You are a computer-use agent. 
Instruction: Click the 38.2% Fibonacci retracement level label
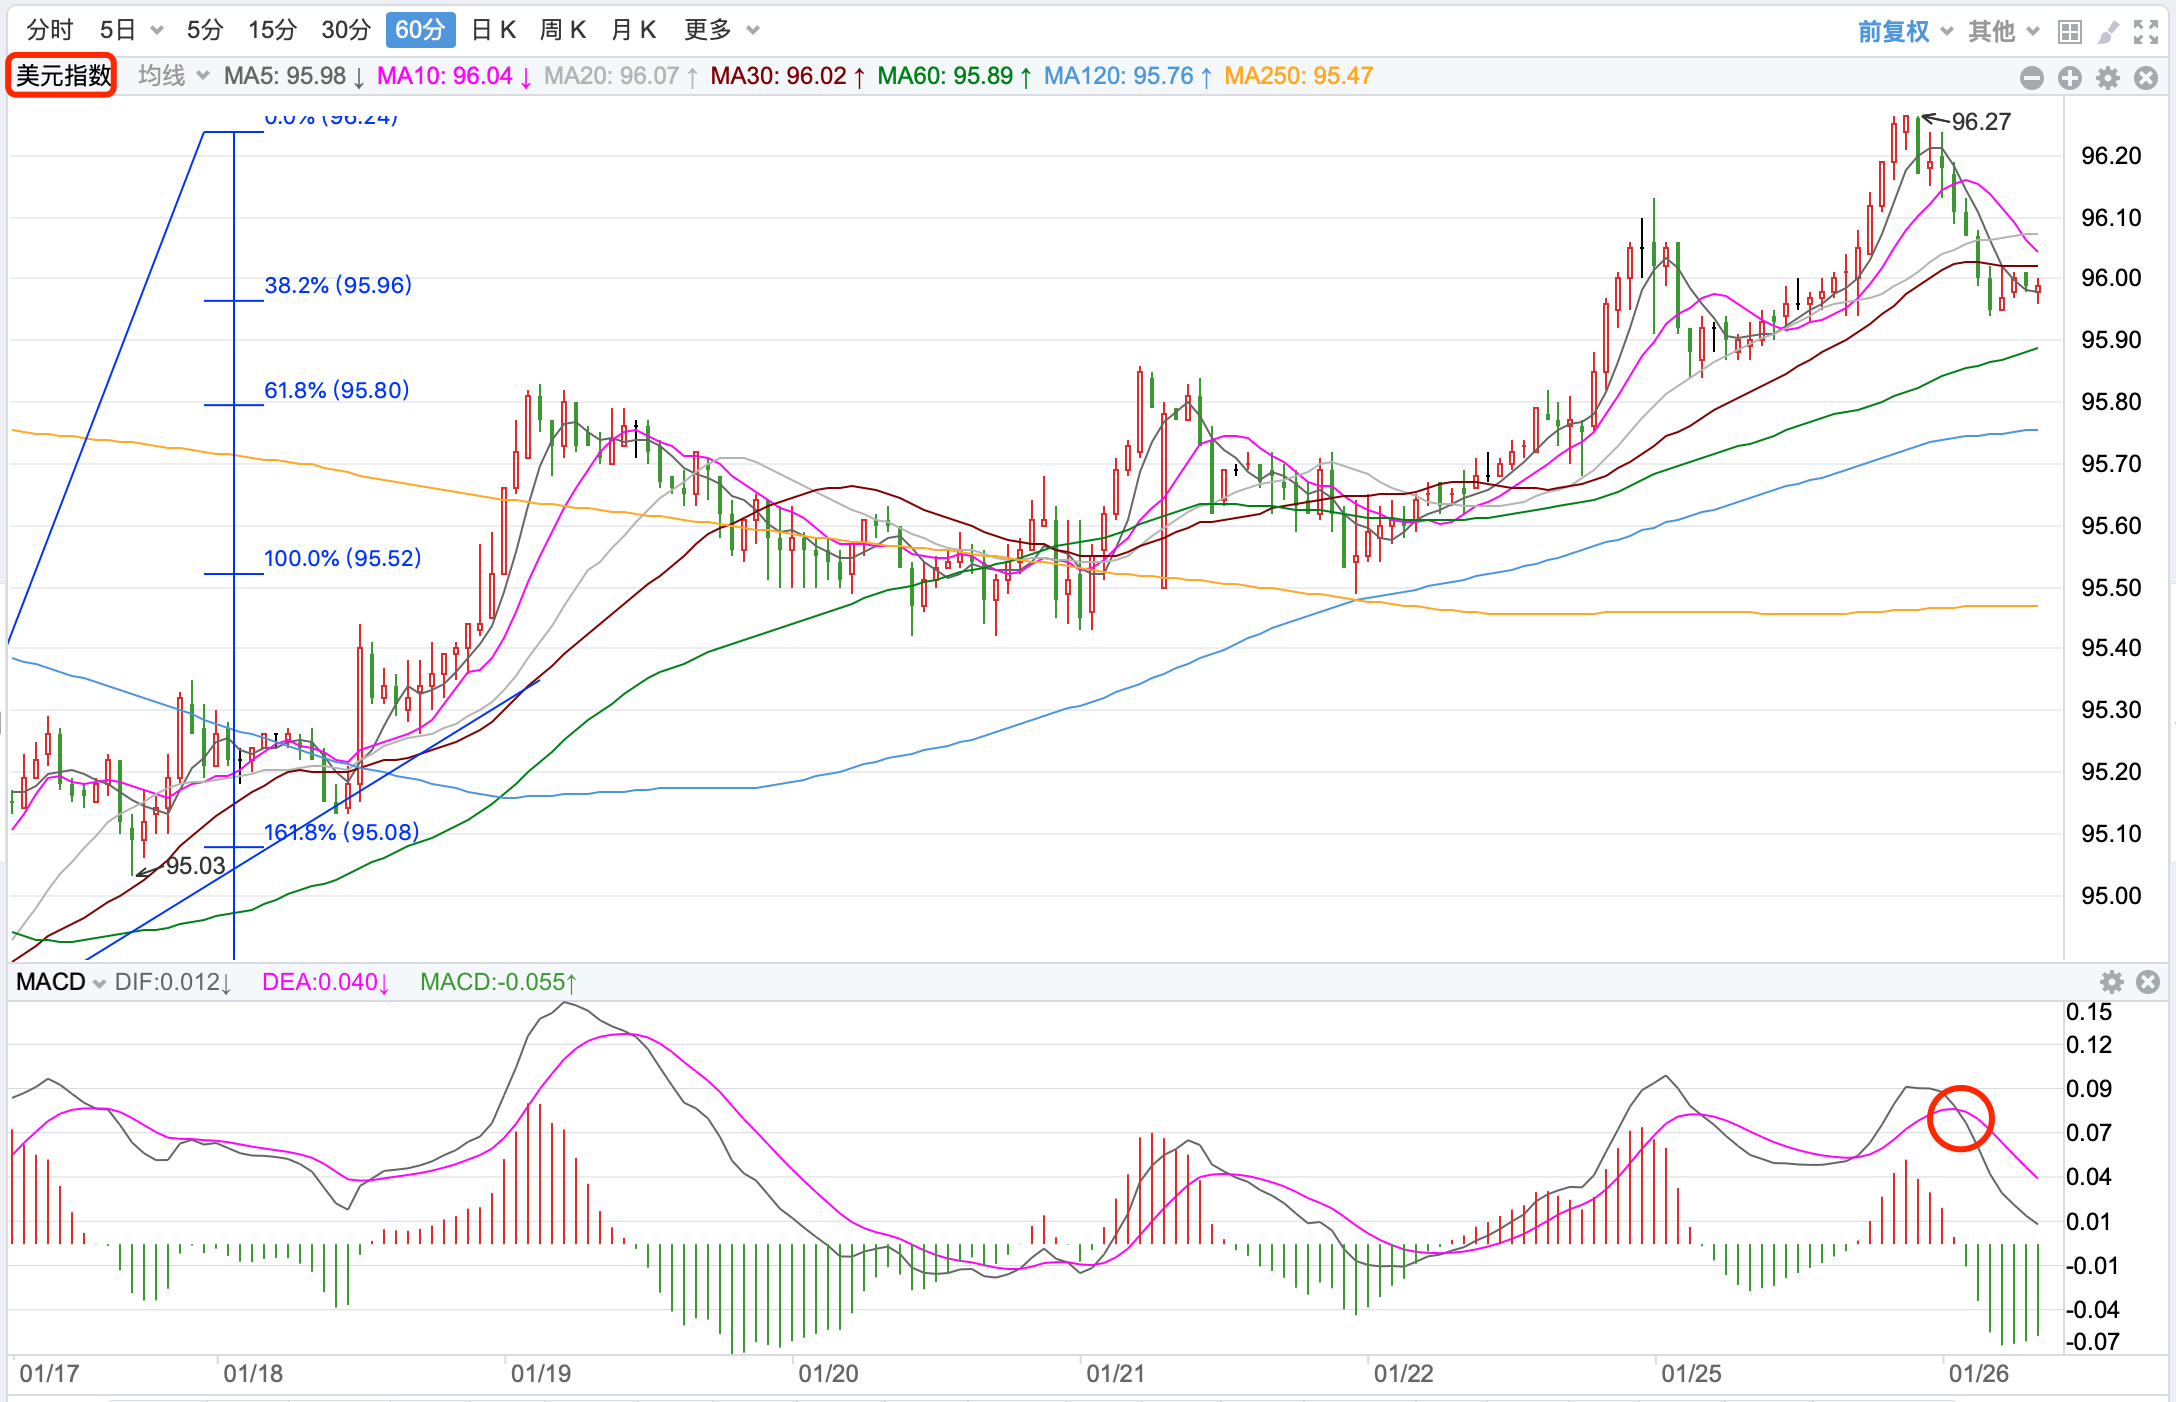click(338, 285)
